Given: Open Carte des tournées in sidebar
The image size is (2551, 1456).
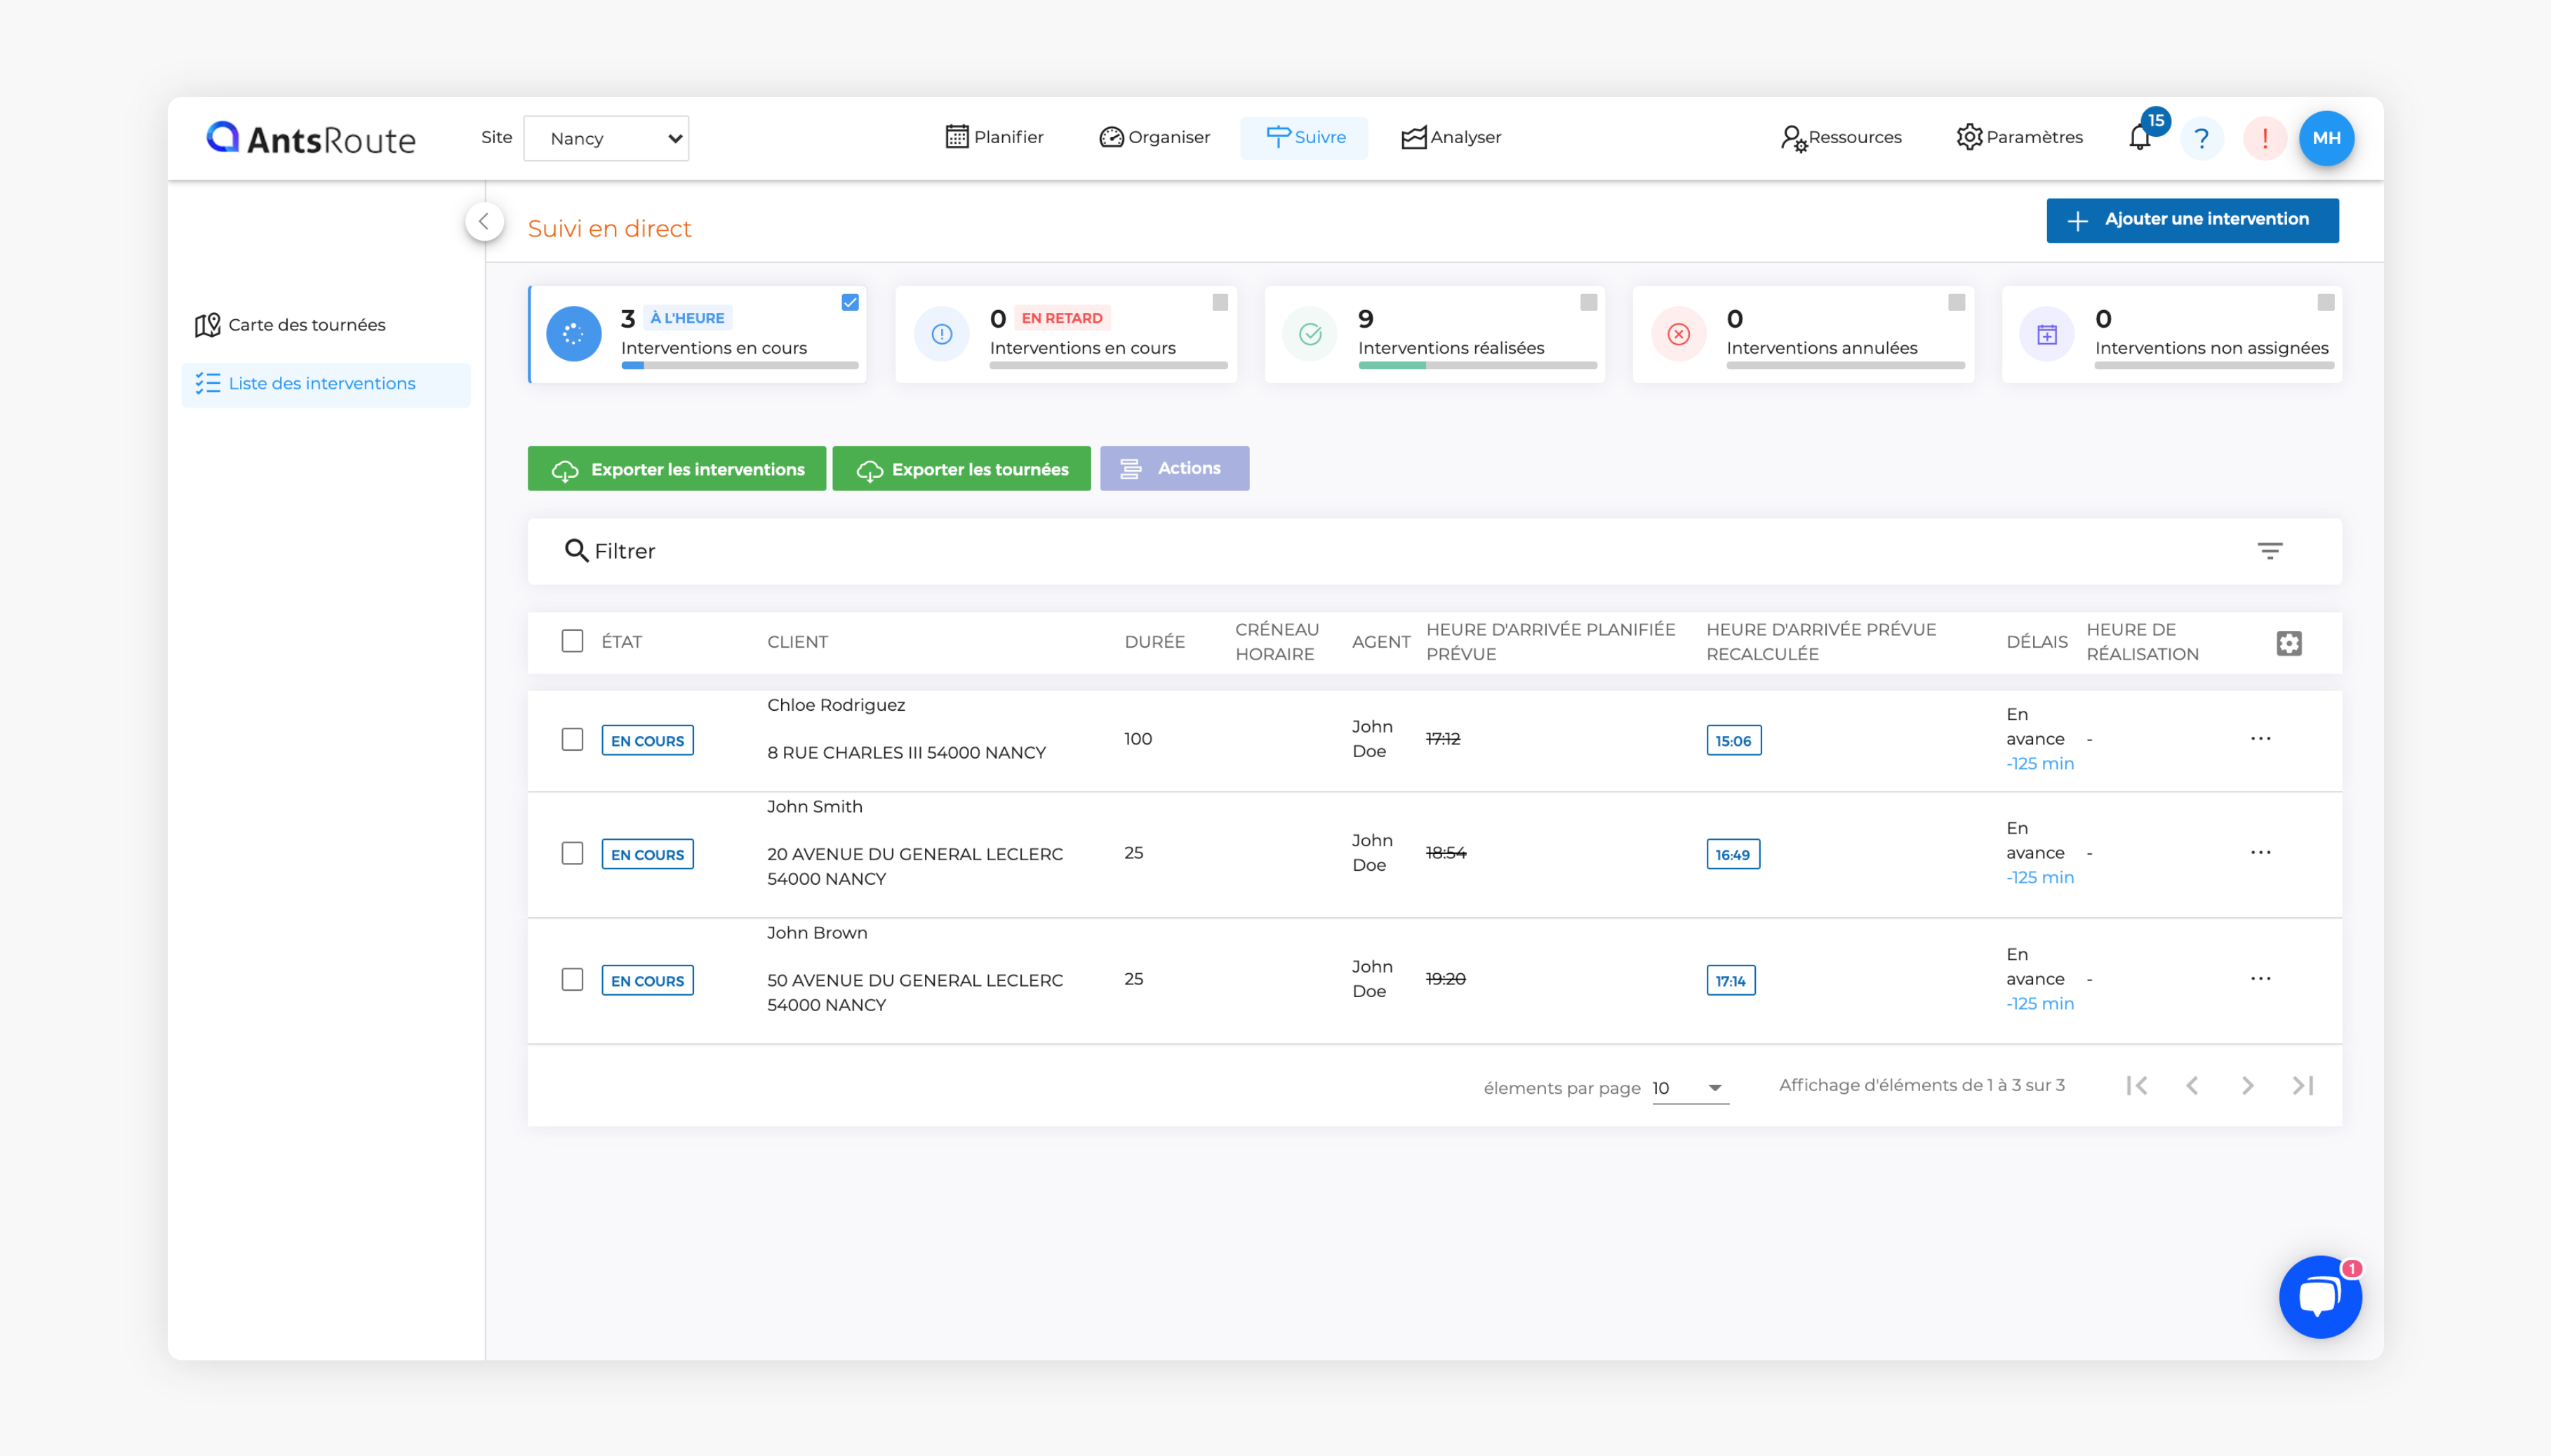Looking at the screenshot, I should [306, 324].
